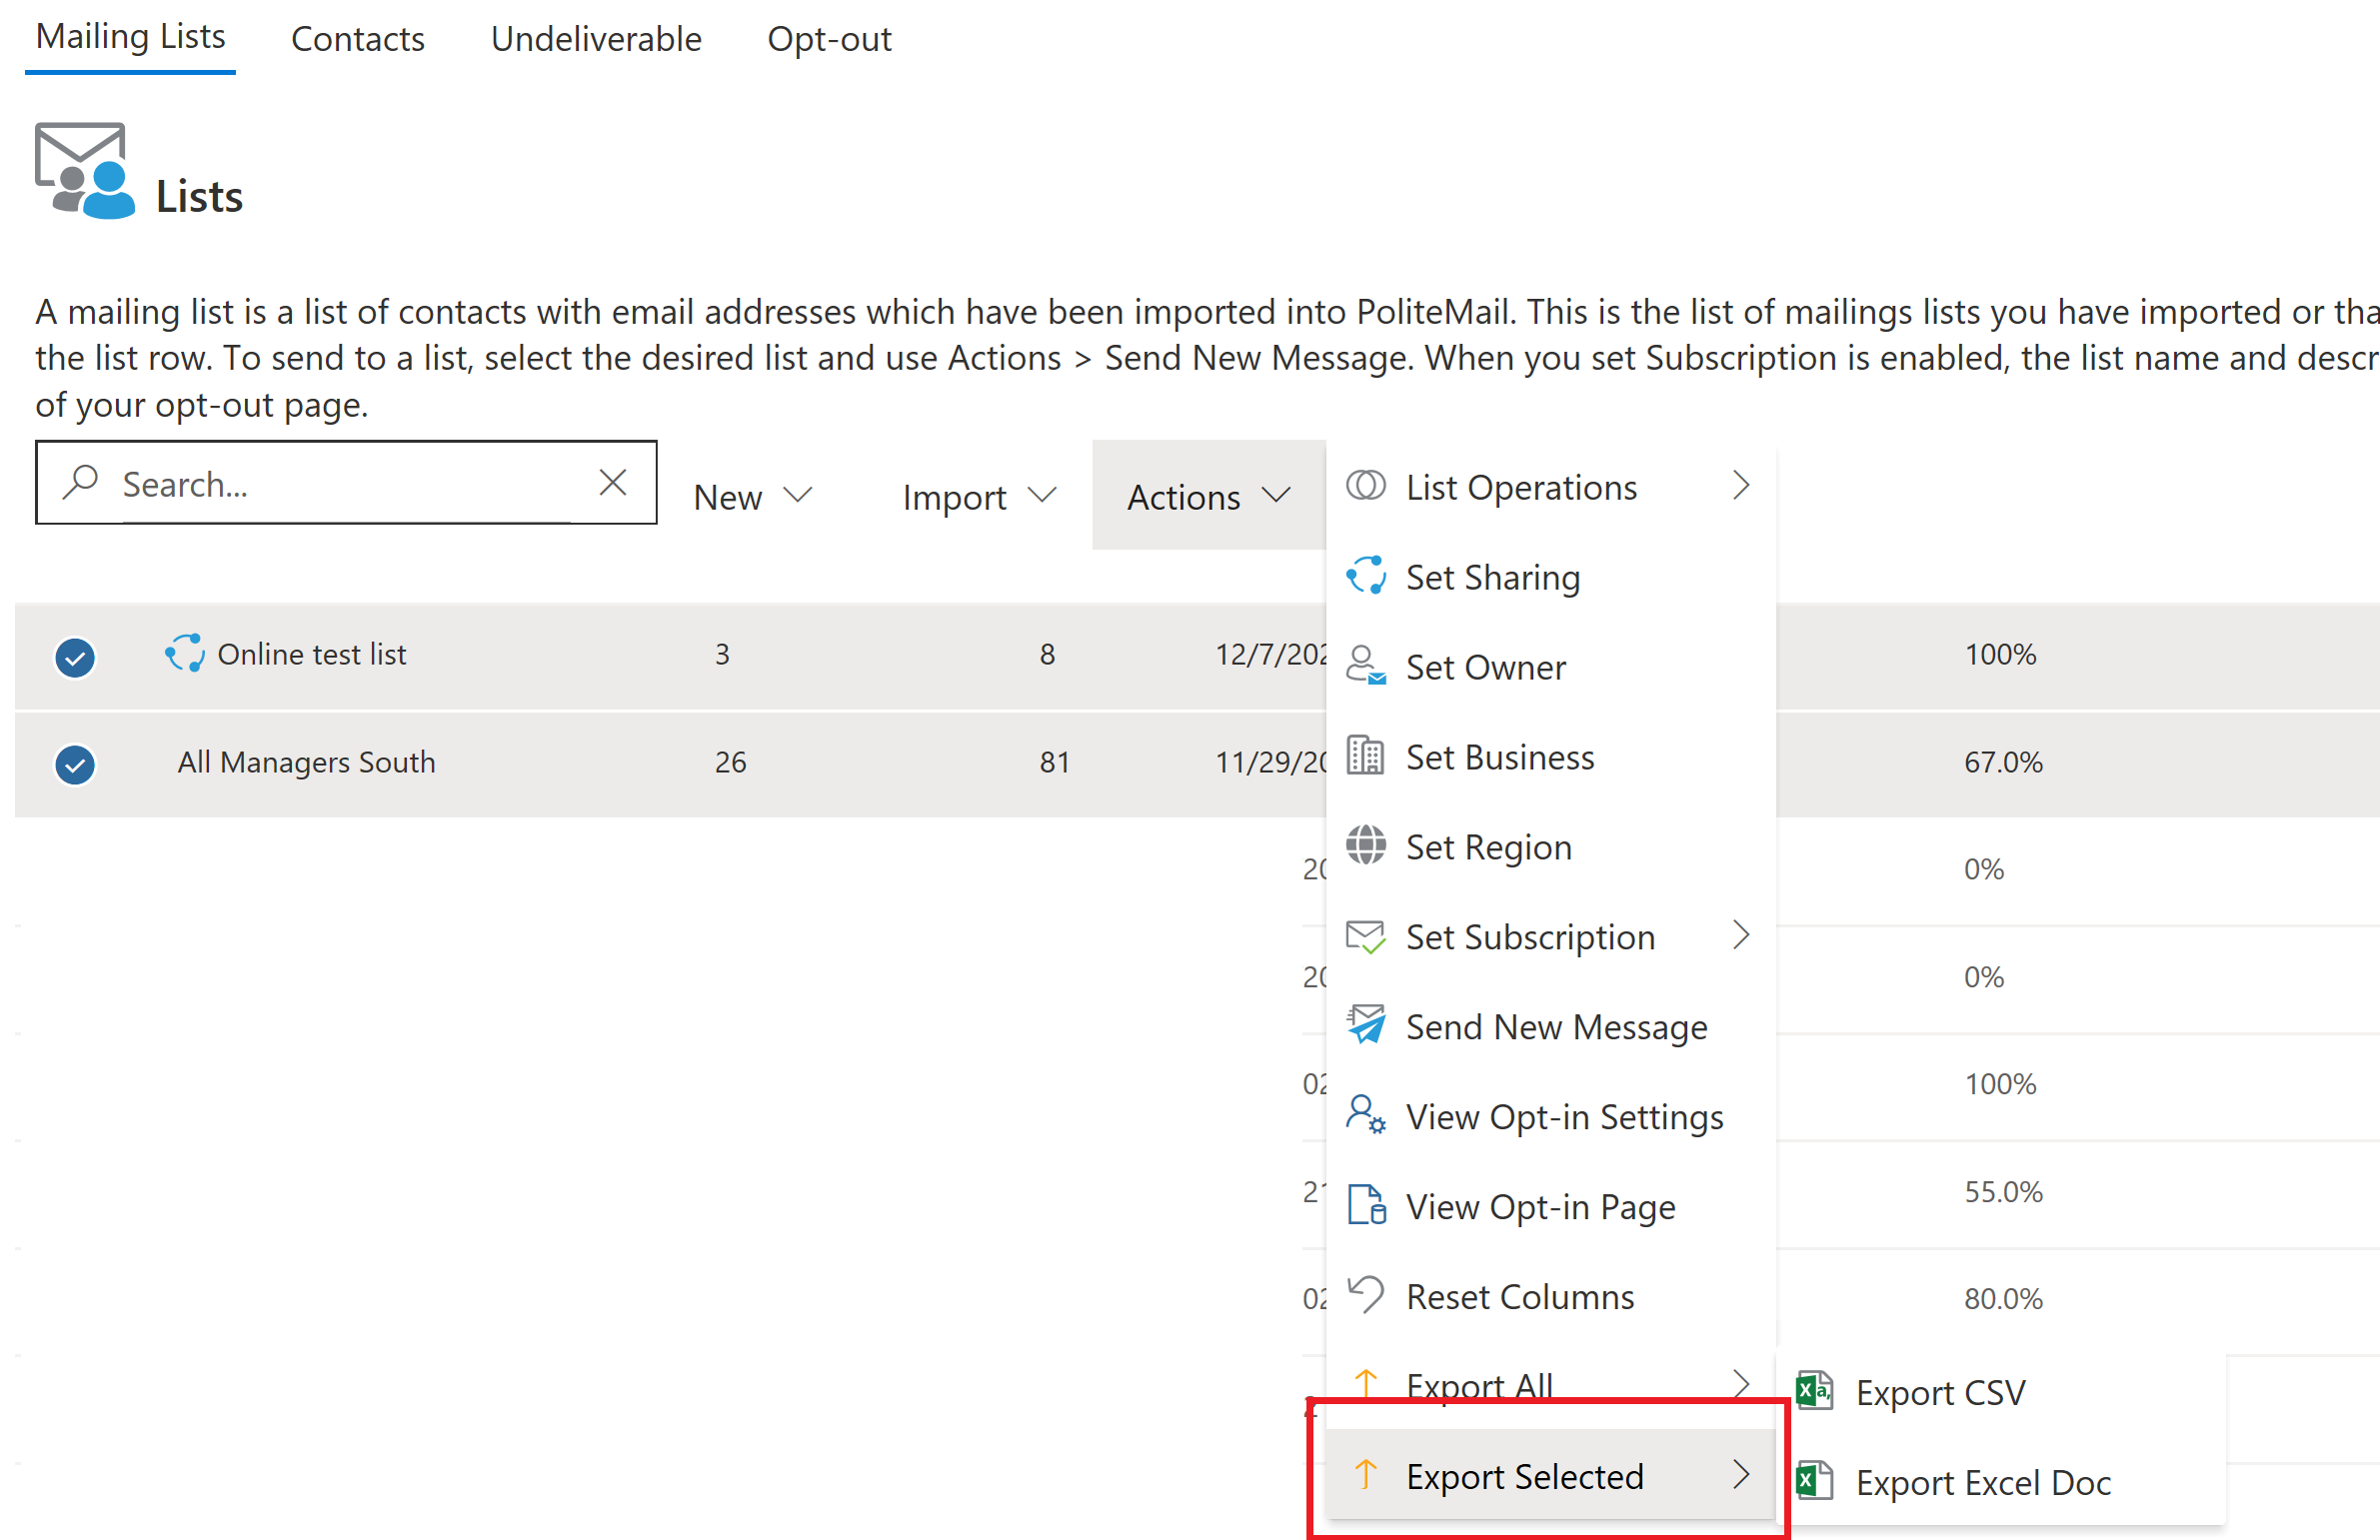The height and width of the screenshot is (1540, 2380).
Task: Collapse the Actions dropdown
Action: click(1208, 497)
